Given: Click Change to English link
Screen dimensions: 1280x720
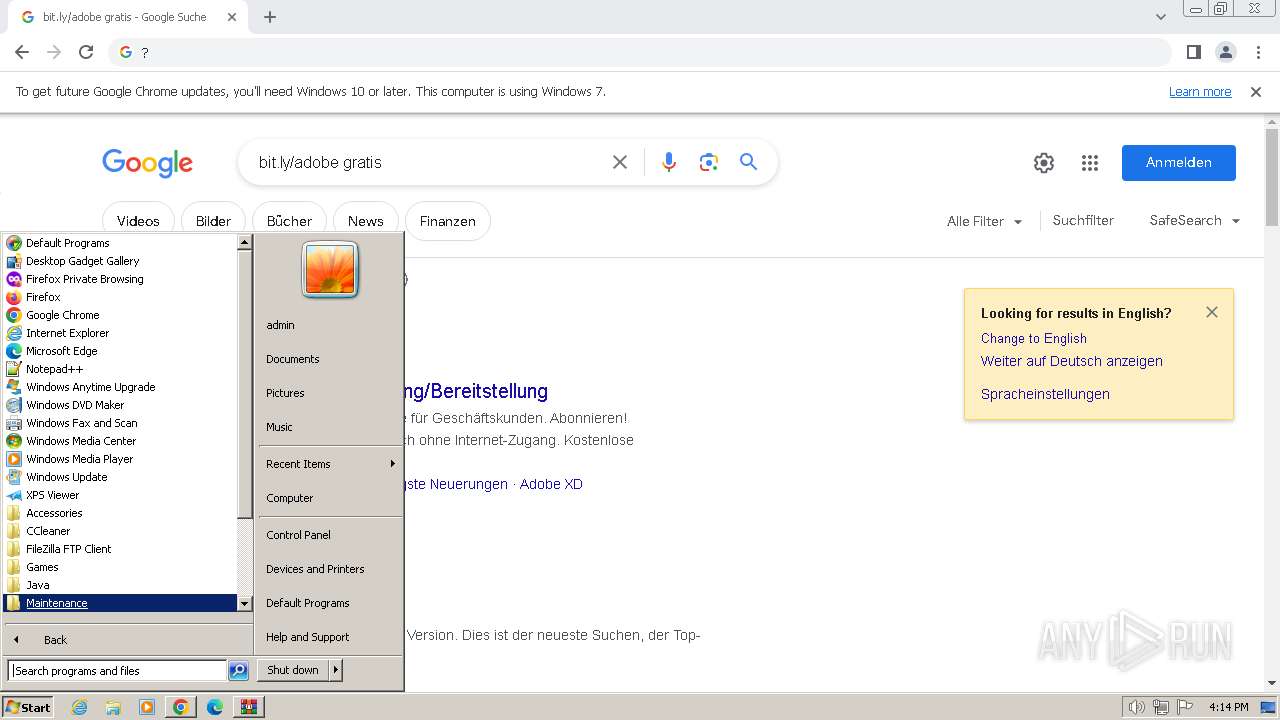Looking at the screenshot, I should [x=1033, y=339].
